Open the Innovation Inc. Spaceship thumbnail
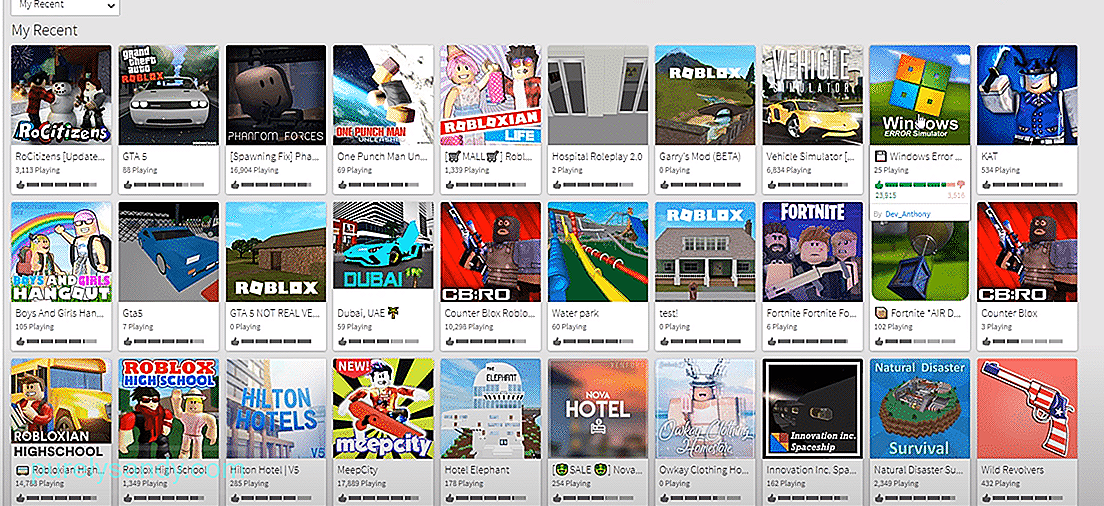This screenshot has width=1104, height=506. (813, 409)
